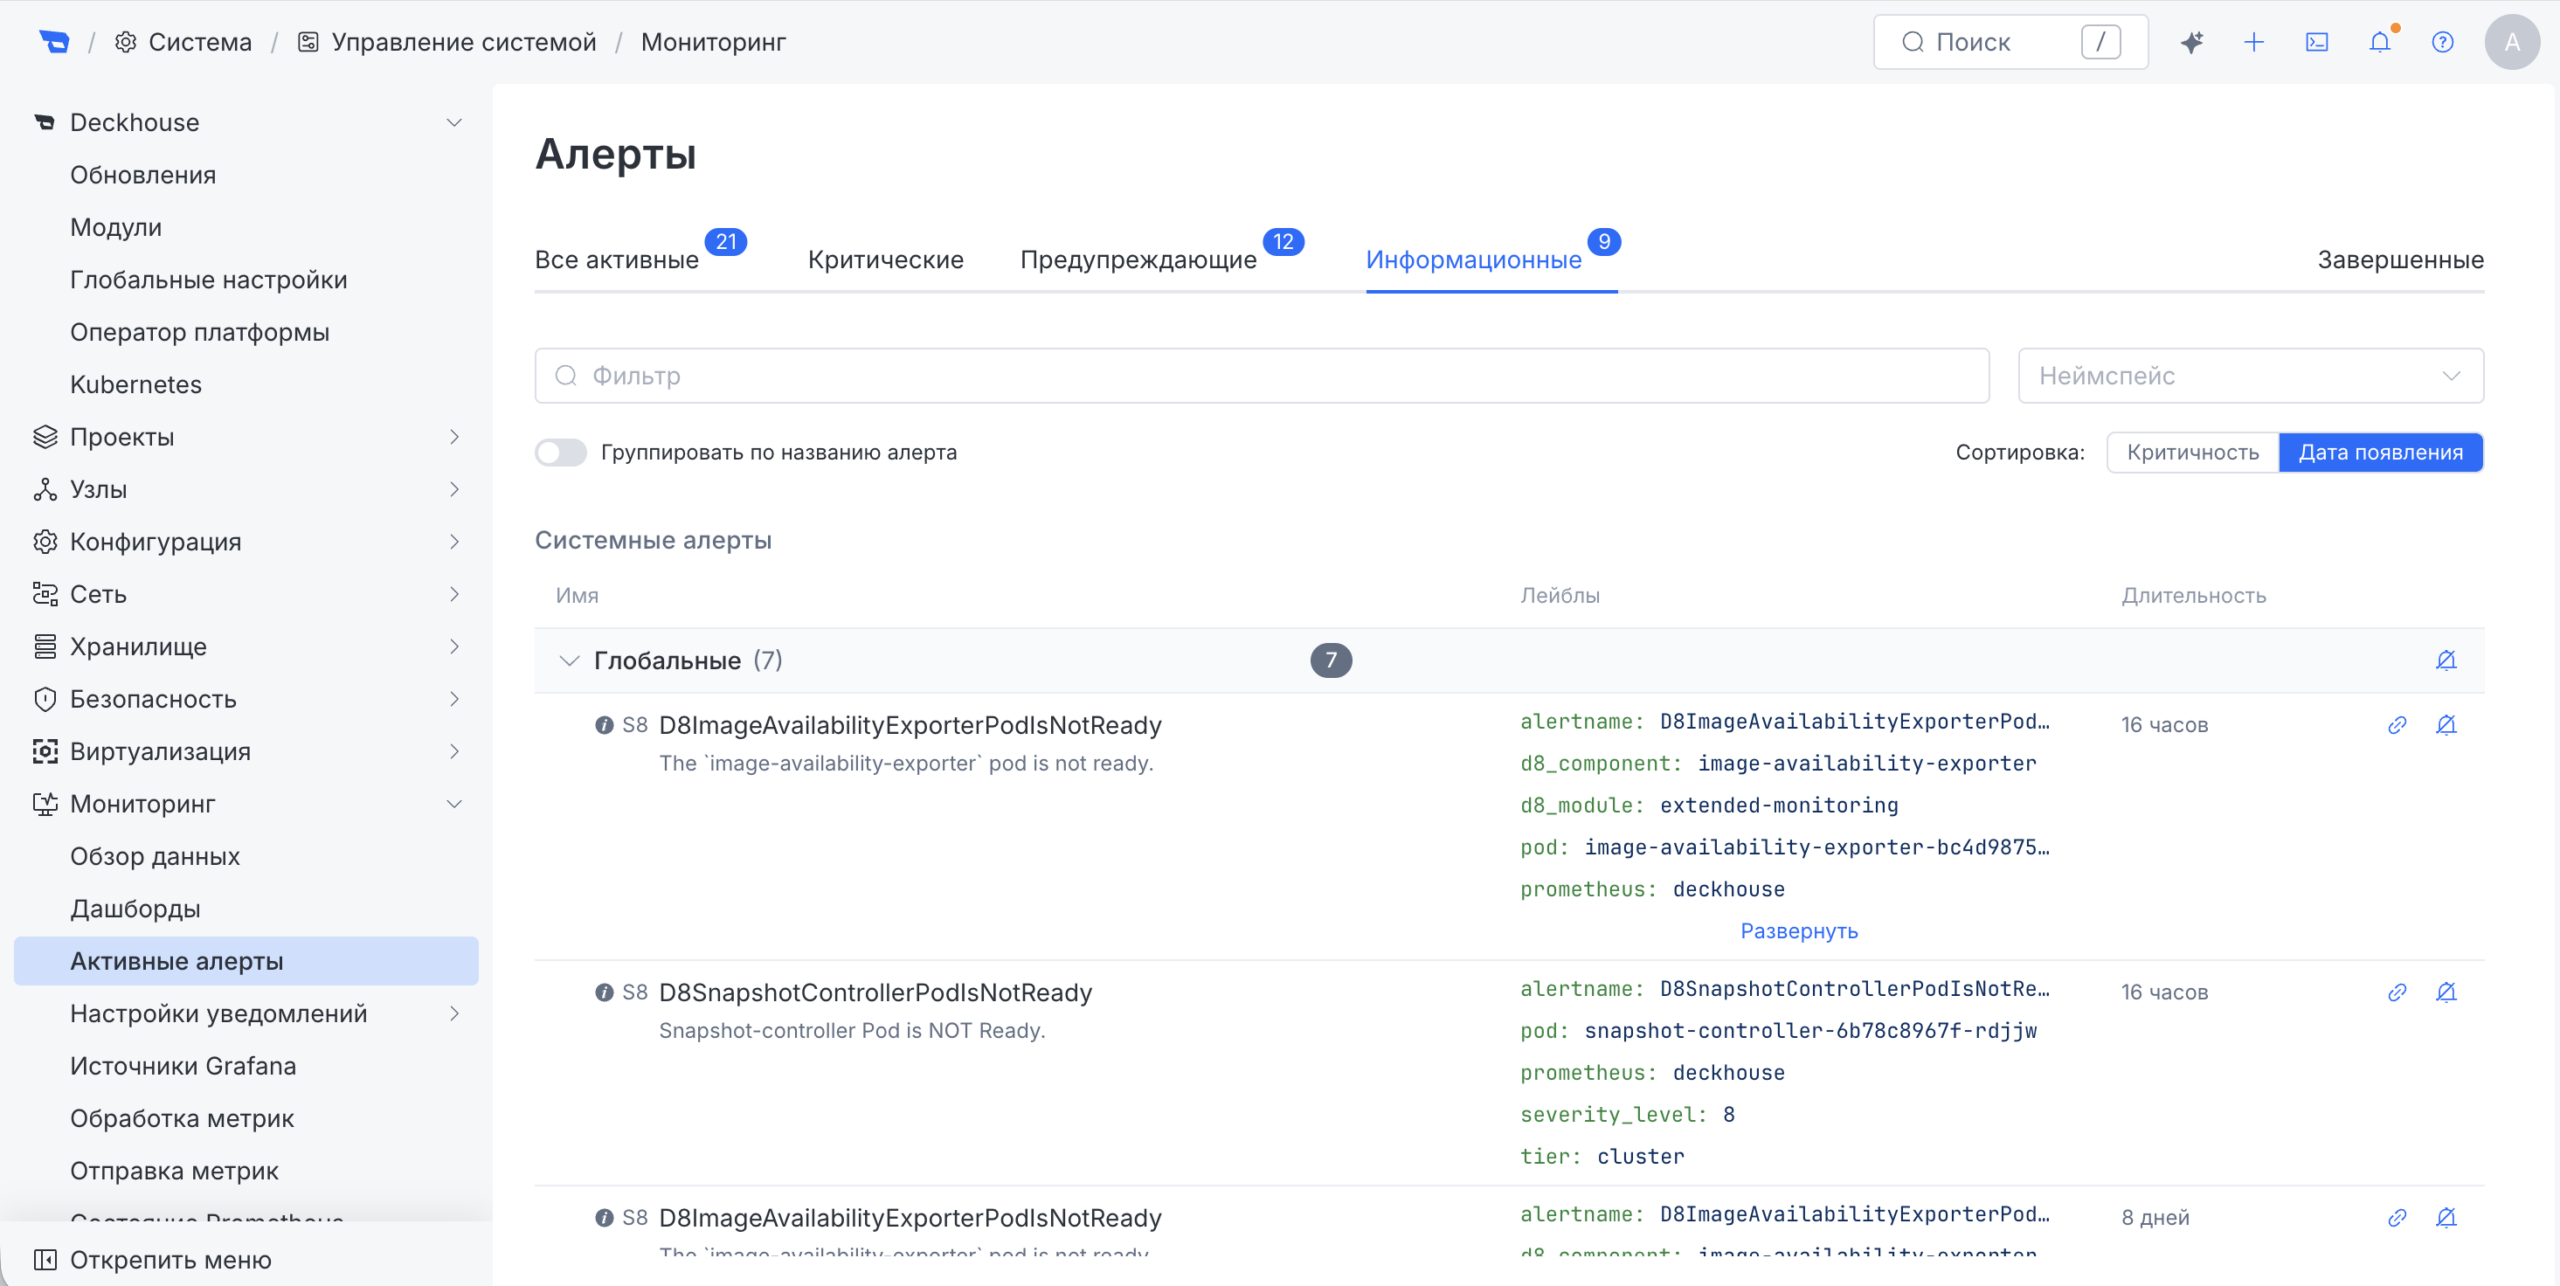2560x1286 pixels.
Task: Open Источники Grafana in sidebar
Action: (183, 1066)
